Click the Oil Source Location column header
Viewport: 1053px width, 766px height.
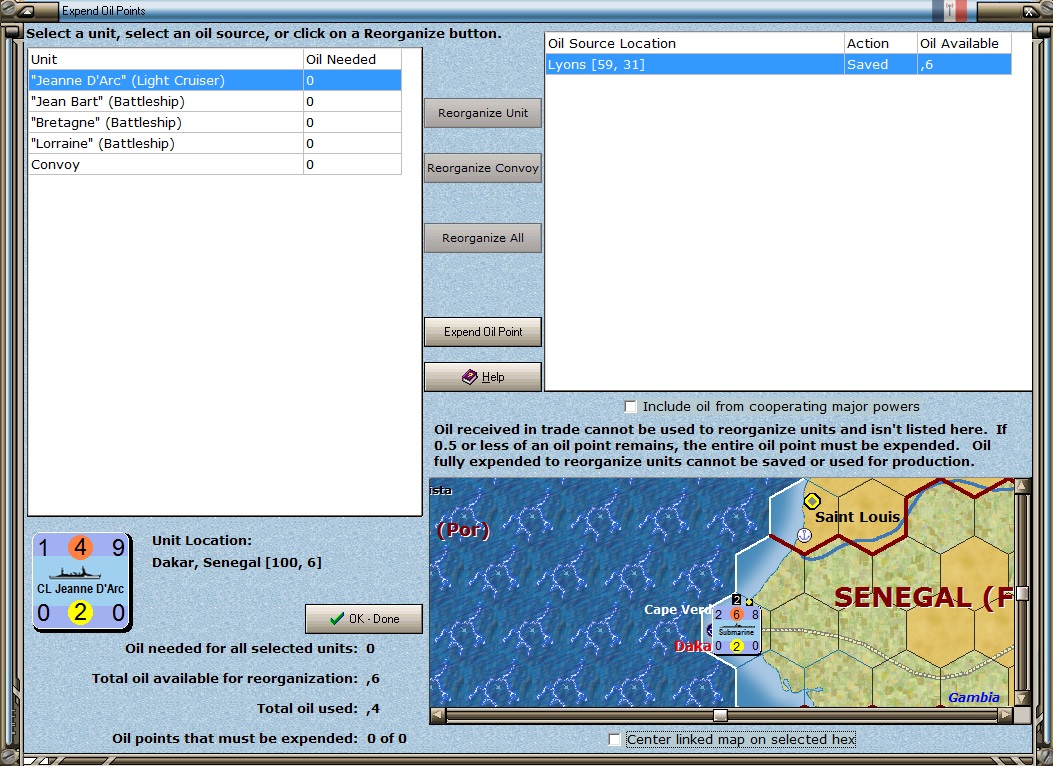coord(694,44)
